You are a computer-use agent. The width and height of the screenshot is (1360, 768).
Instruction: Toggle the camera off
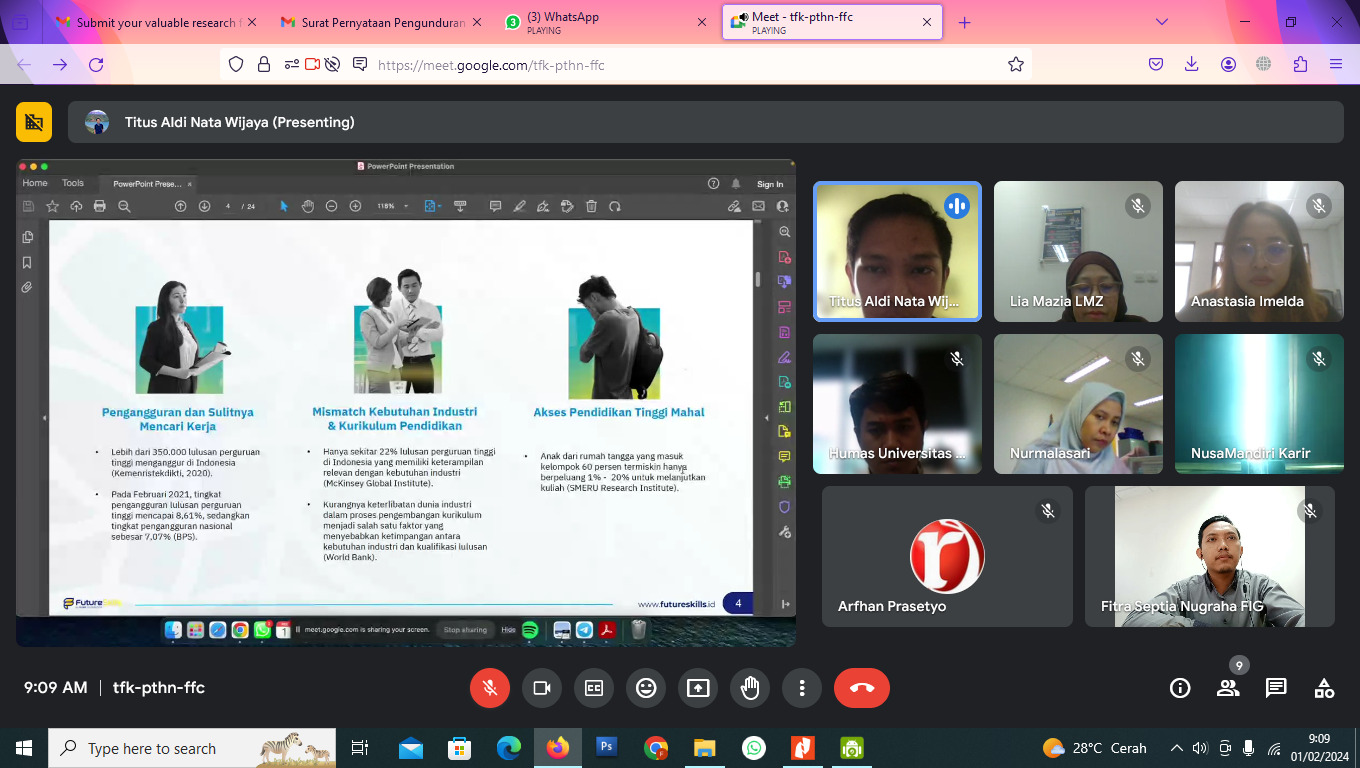pos(542,688)
